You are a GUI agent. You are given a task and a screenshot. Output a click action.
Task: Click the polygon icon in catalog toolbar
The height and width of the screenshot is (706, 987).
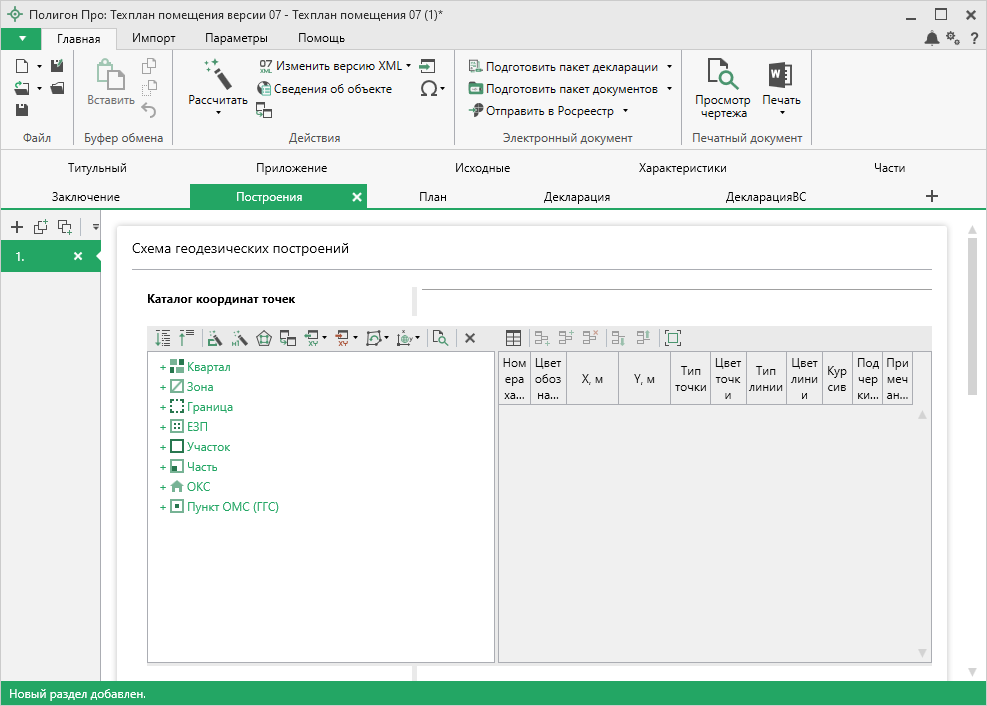coord(264,339)
